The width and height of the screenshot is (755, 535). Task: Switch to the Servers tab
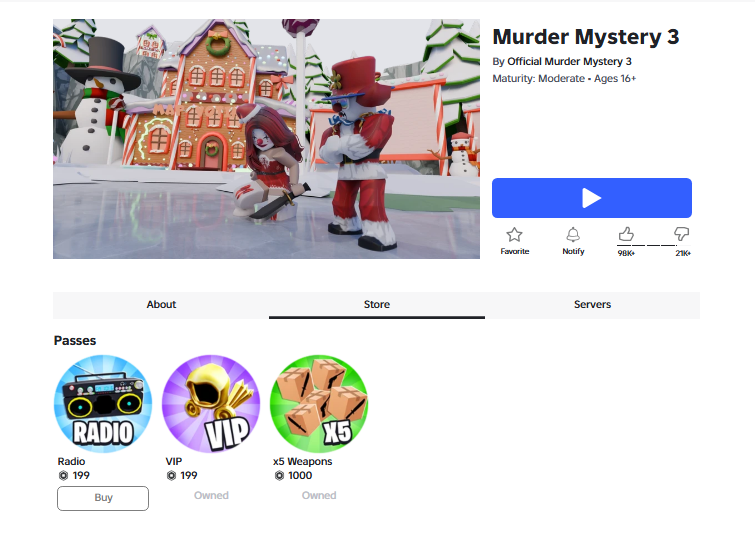click(x=592, y=305)
